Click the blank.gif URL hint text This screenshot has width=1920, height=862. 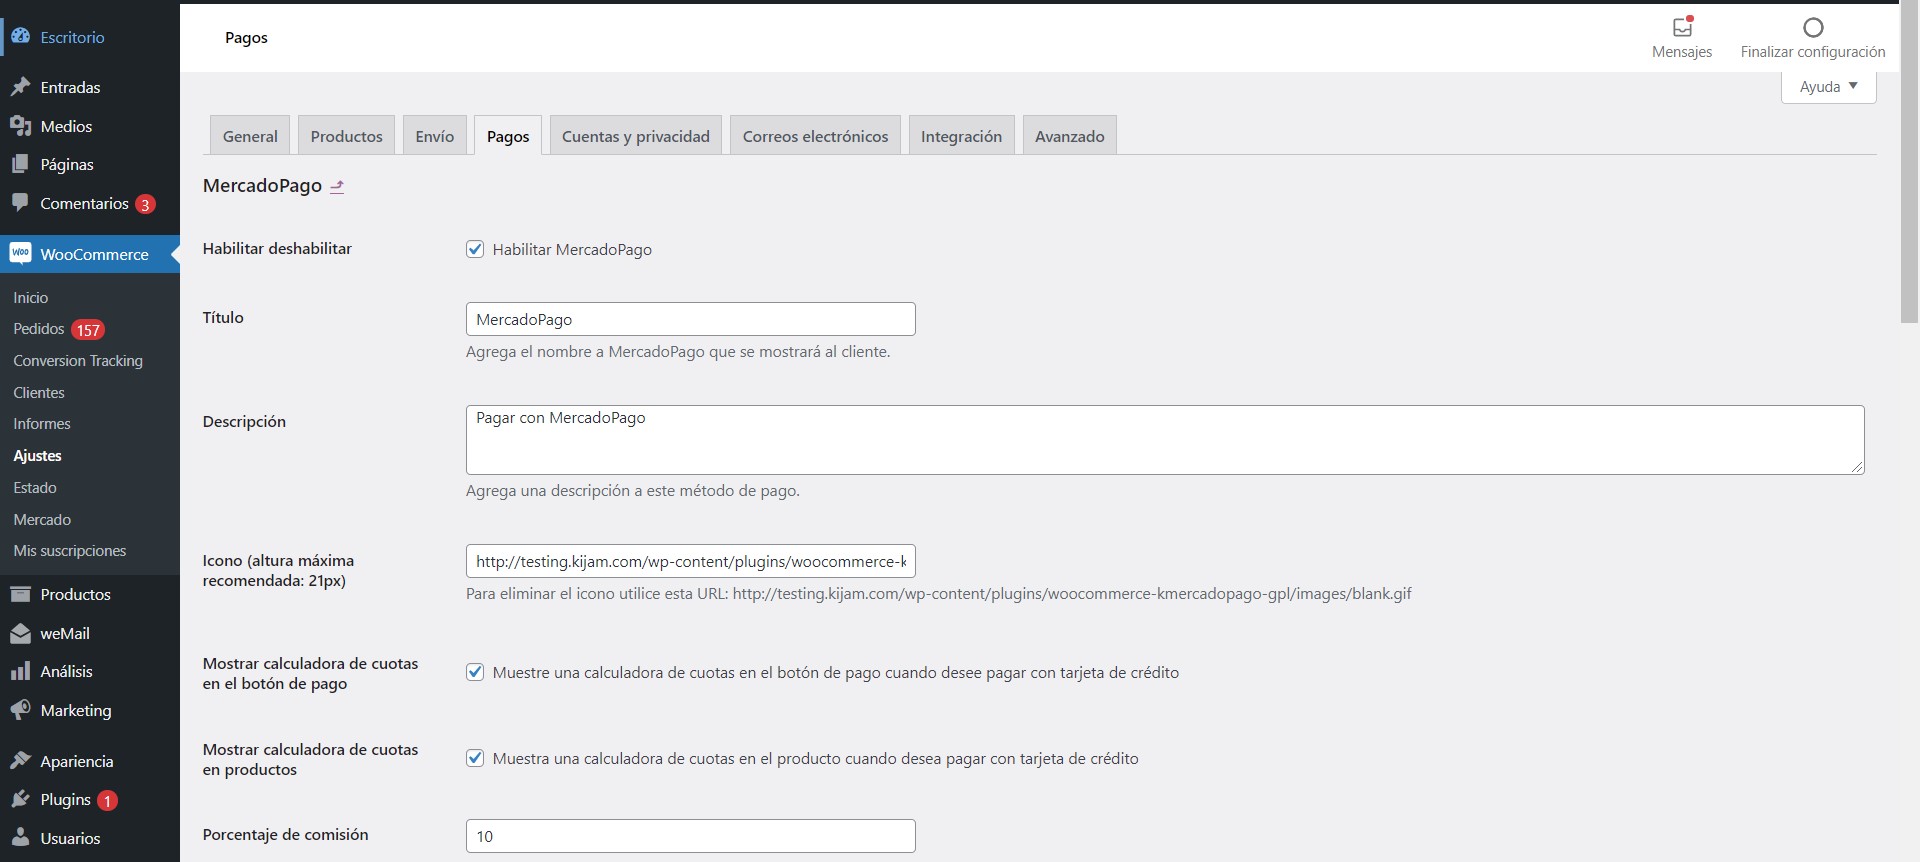[938, 594]
